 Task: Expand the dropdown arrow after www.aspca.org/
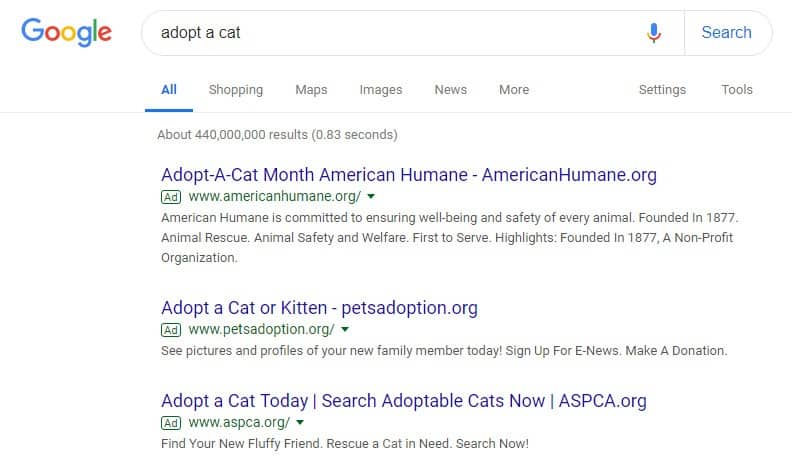300,423
